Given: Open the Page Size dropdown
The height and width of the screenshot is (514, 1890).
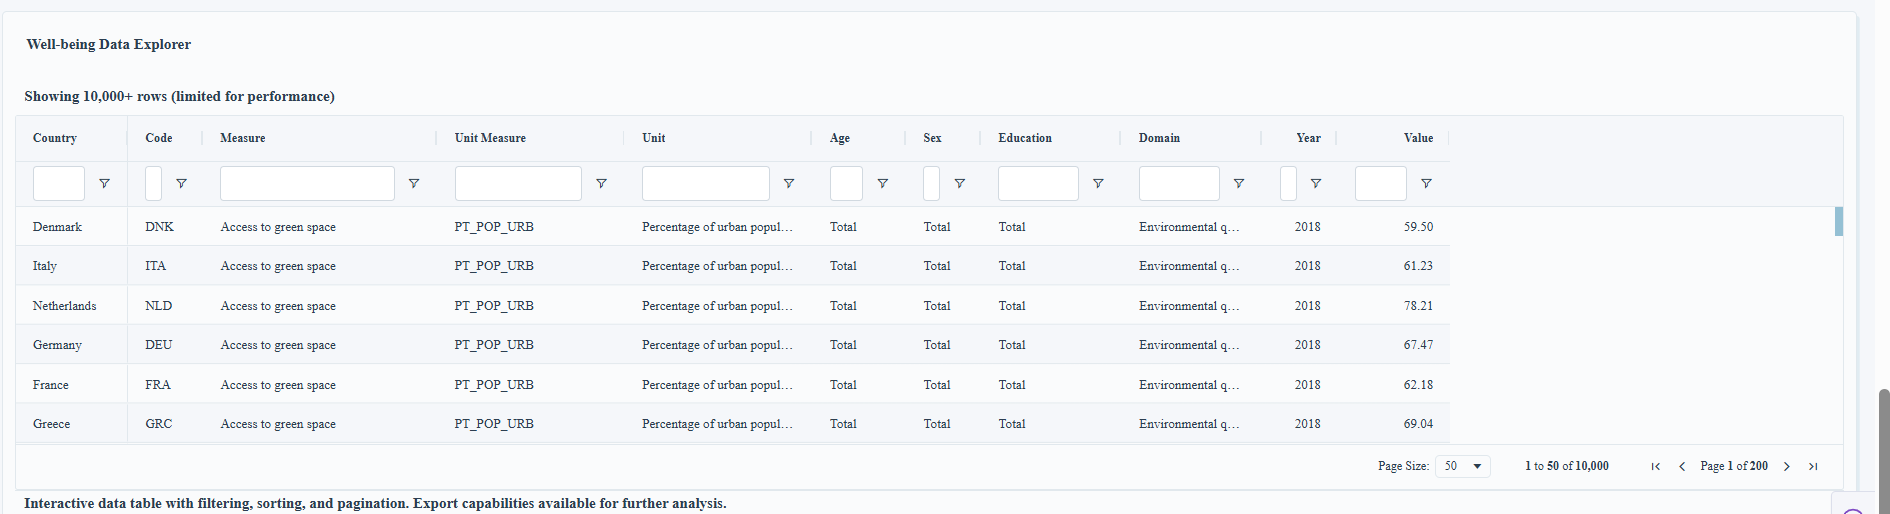Looking at the screenshot, I should 1462,467.
